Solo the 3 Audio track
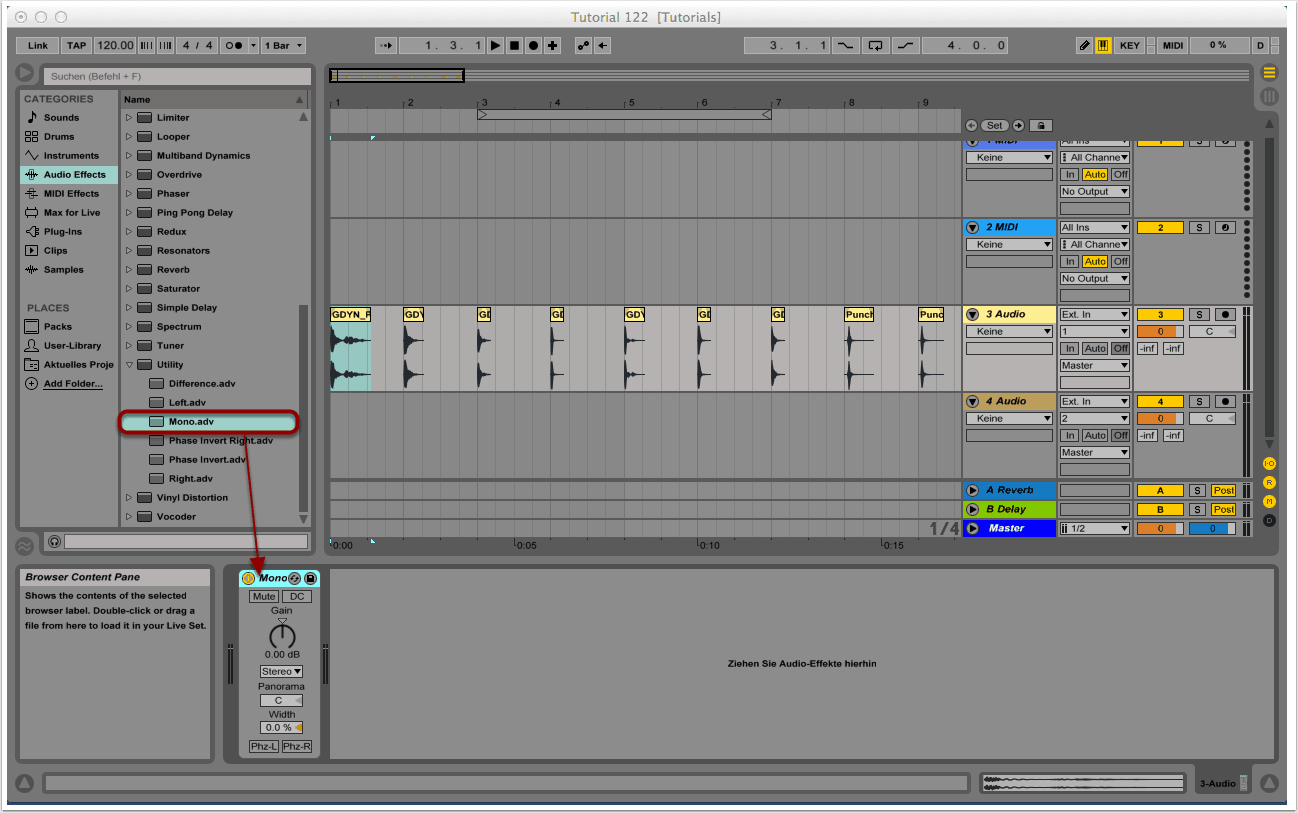1298x813 pixels. [x=1198, y=315]
